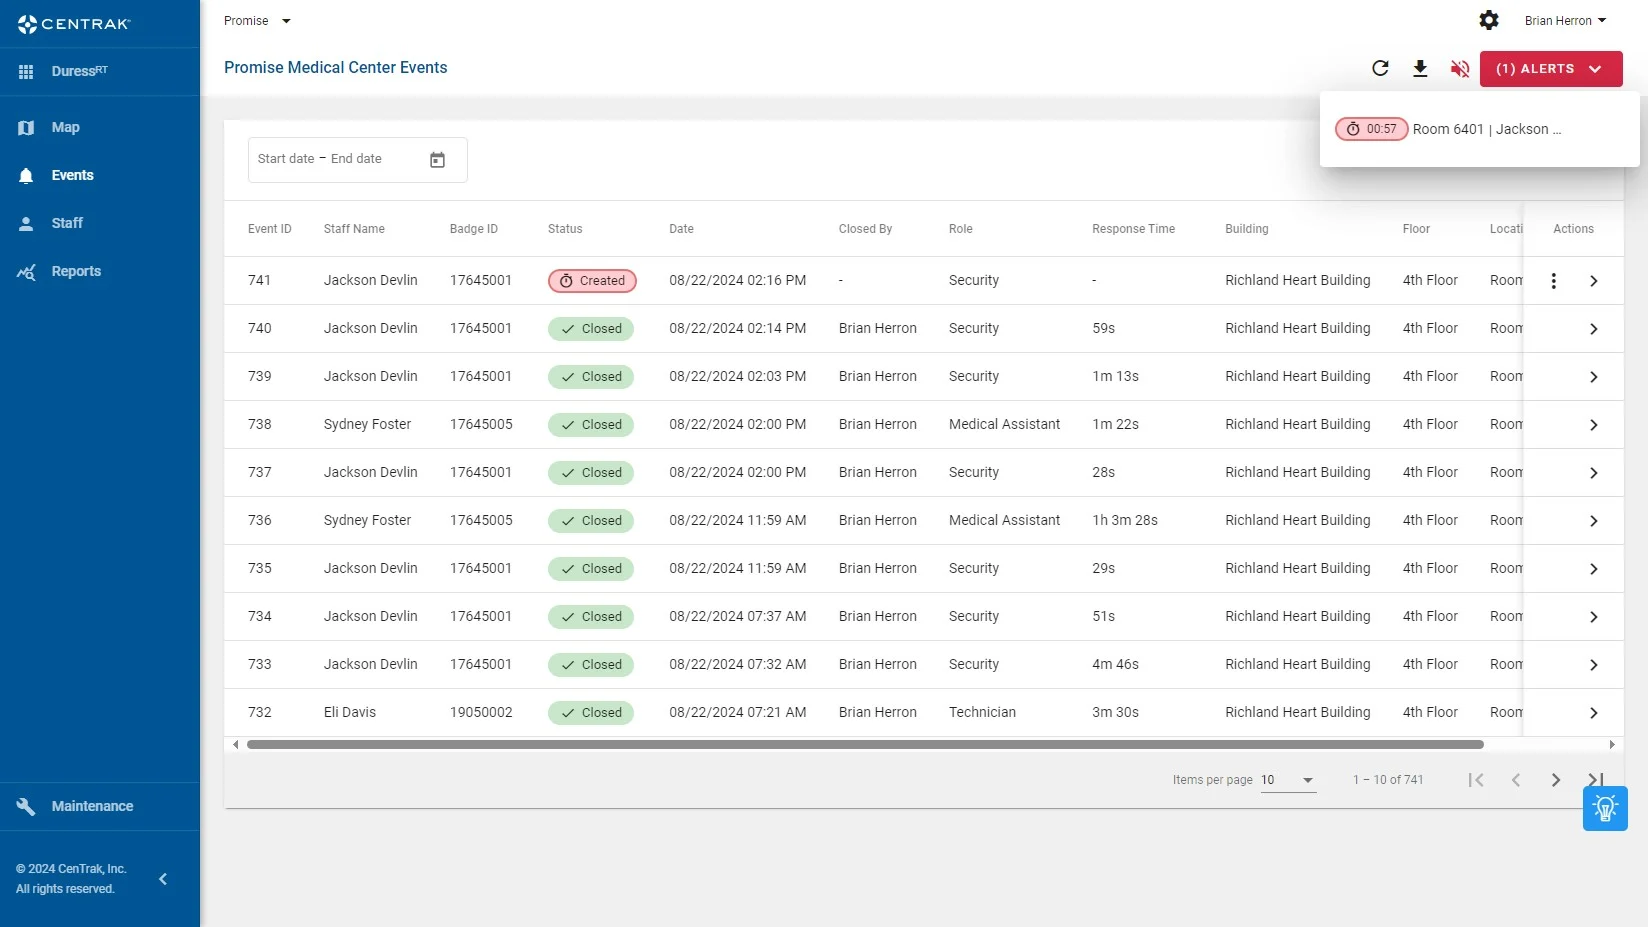Click the Promise Medical Center Events title
This screenshot has width=1648, height=927.
(336, 68)
